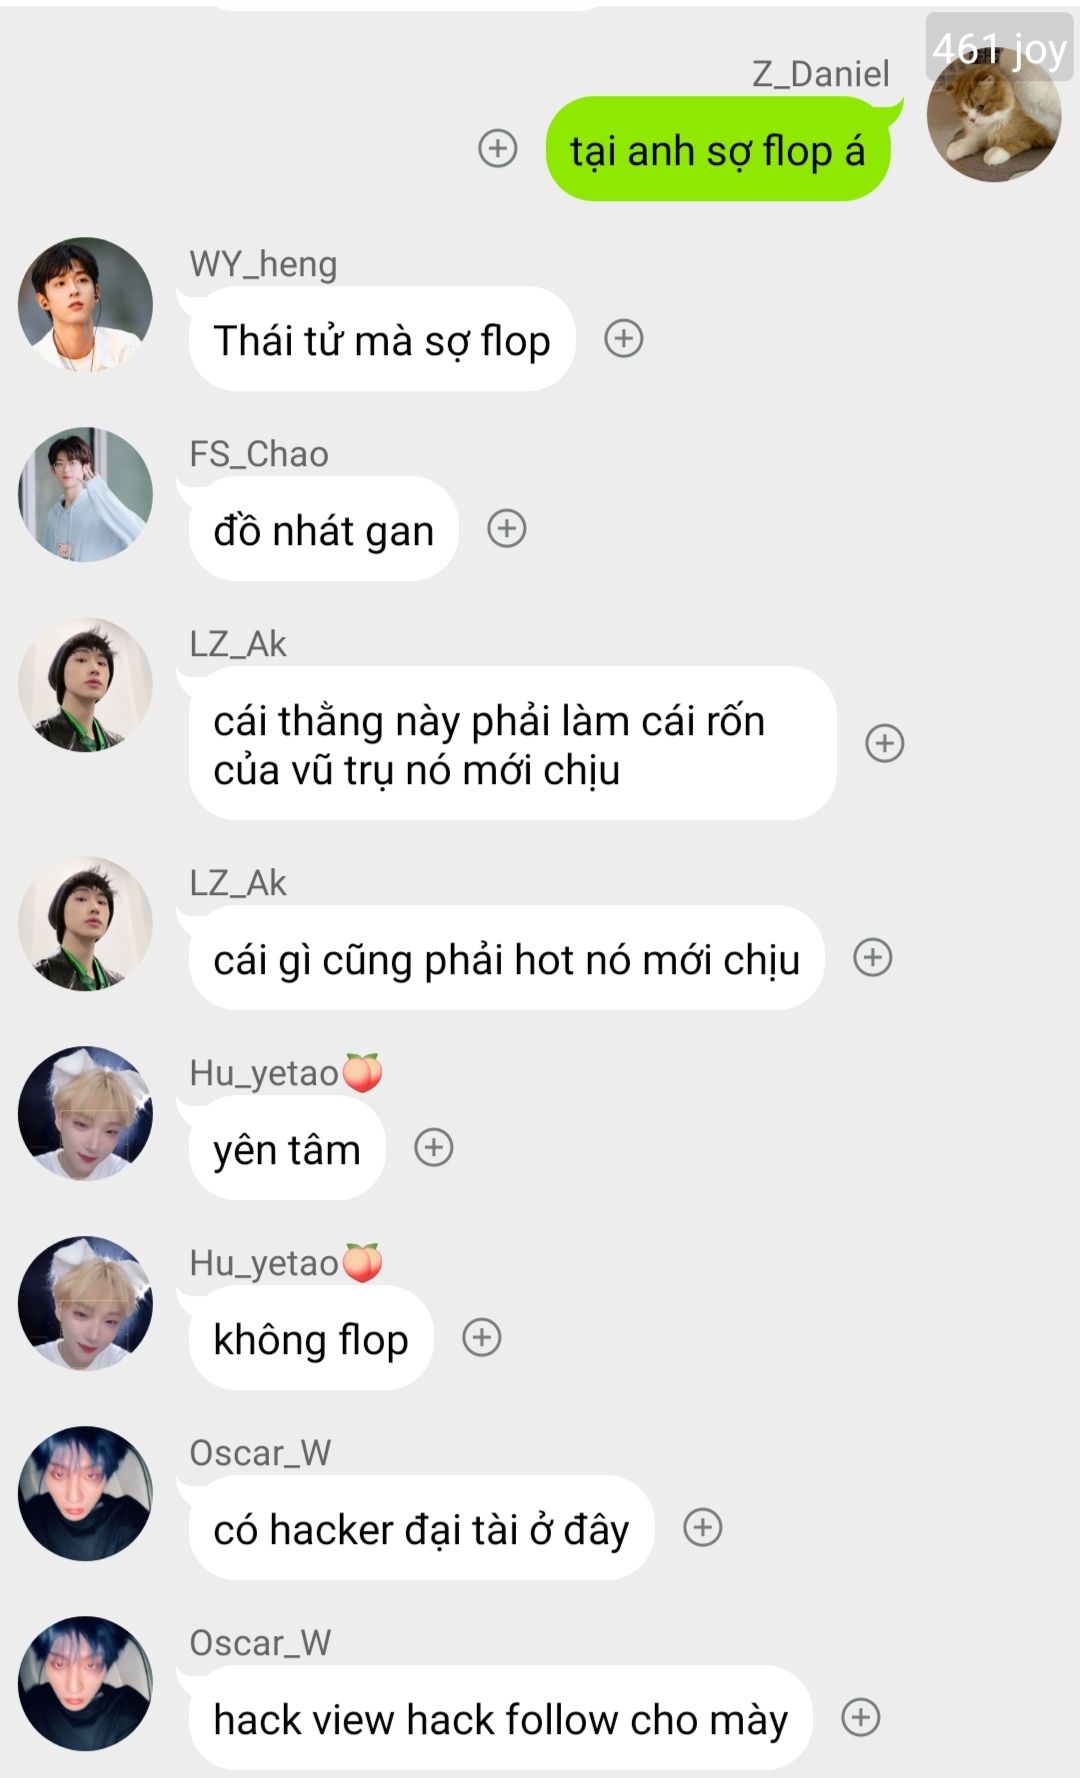
Task: Tap plus icon beside "của vũ trụ" message
Action: [x=885, y=743]
